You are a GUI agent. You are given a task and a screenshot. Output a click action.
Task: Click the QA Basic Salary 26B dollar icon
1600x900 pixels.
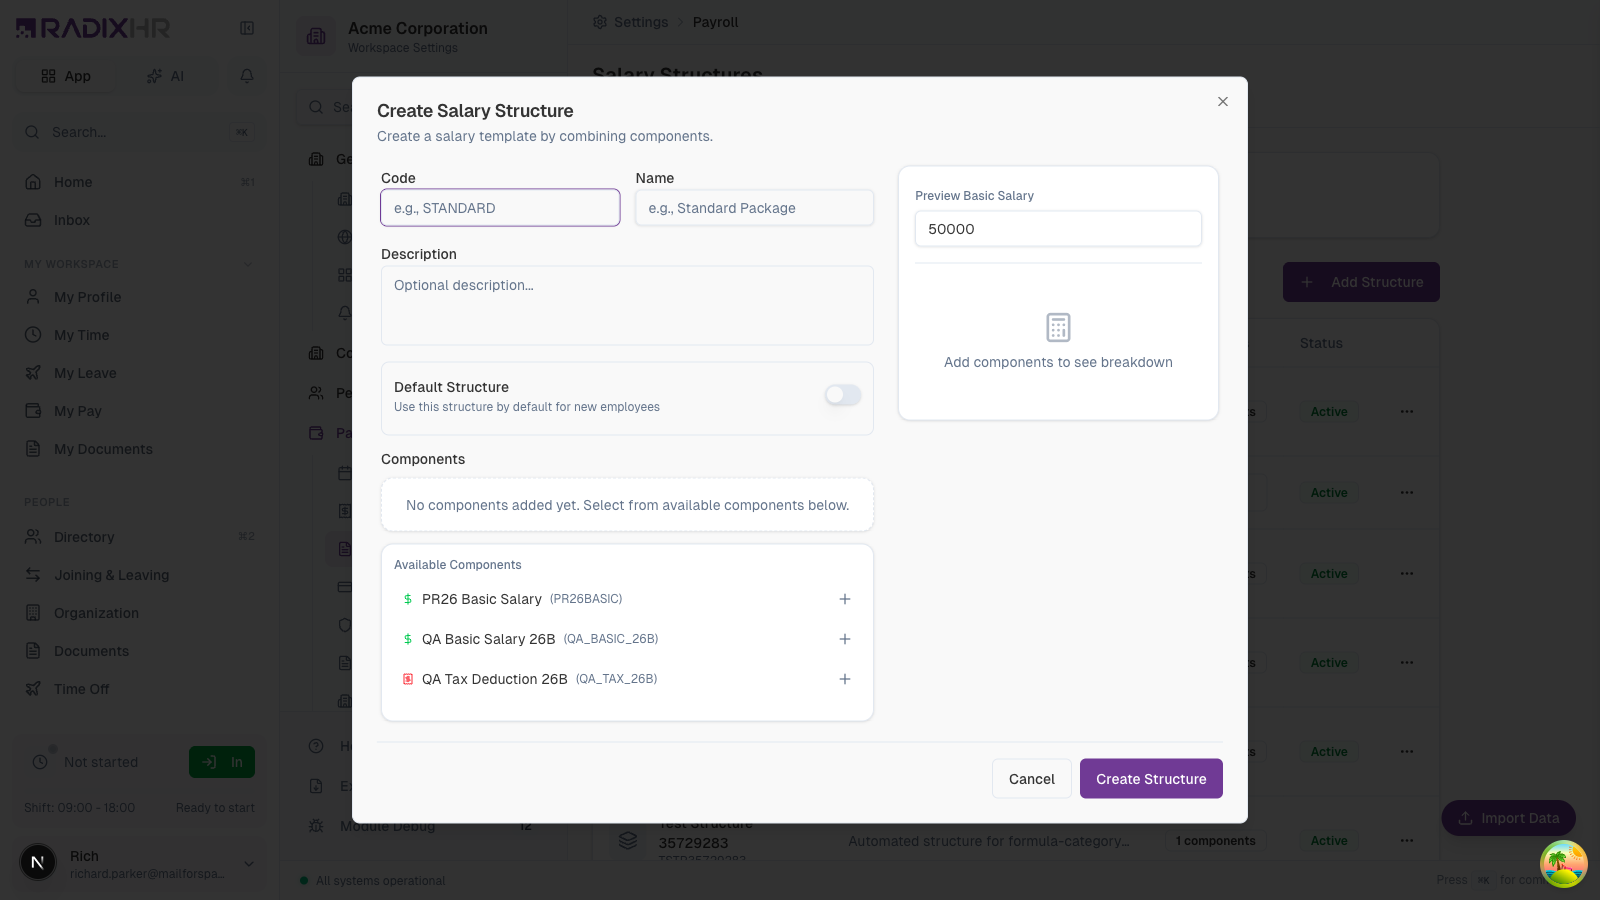click(408, 639)
